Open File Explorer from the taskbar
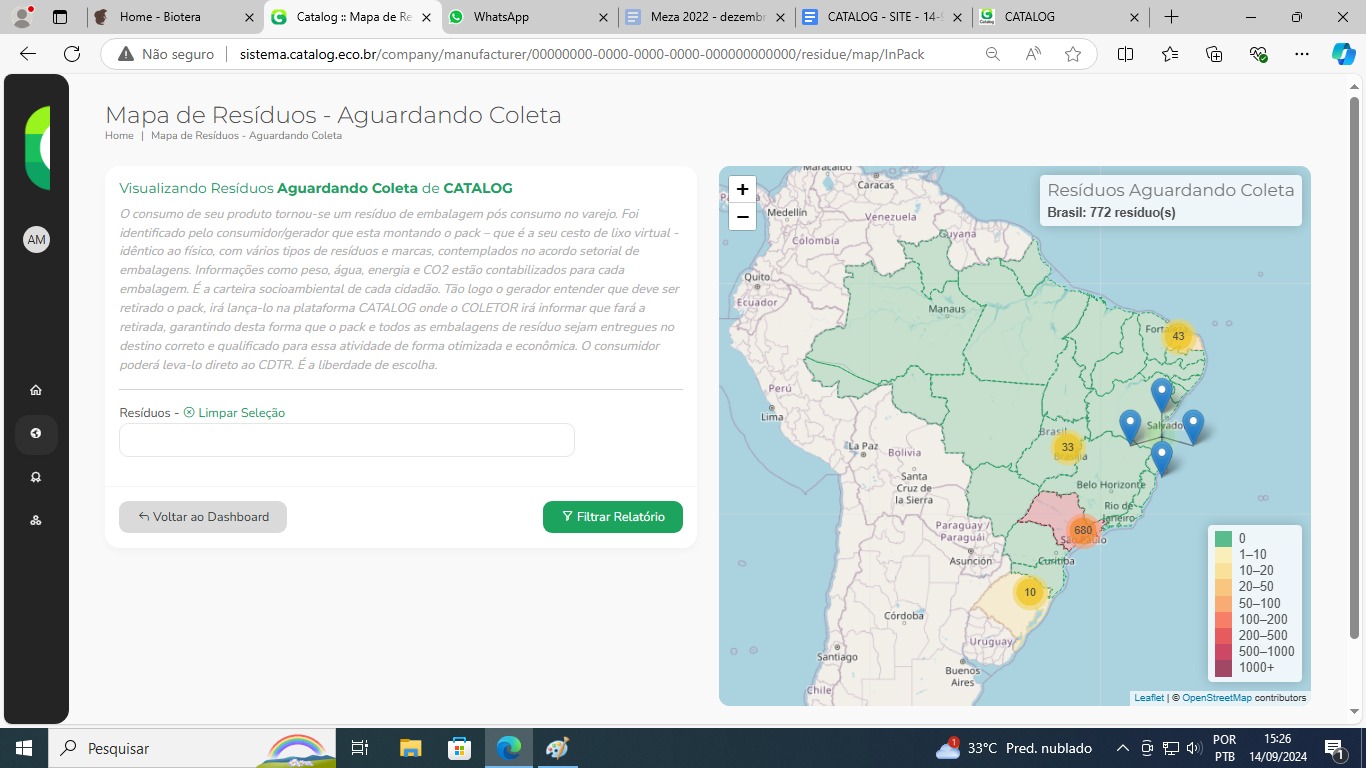This screenshot has width=1366, height=768. tap(410, 748)
